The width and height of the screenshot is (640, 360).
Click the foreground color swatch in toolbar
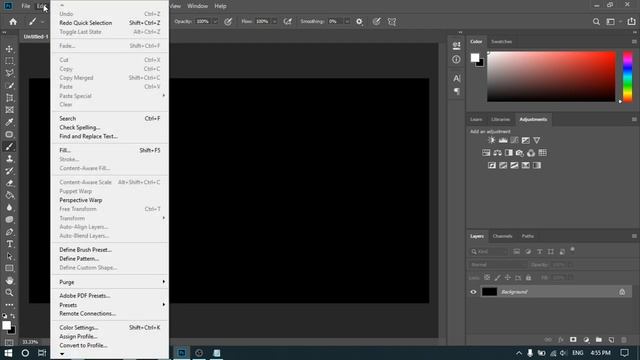[x=7, y=325]
